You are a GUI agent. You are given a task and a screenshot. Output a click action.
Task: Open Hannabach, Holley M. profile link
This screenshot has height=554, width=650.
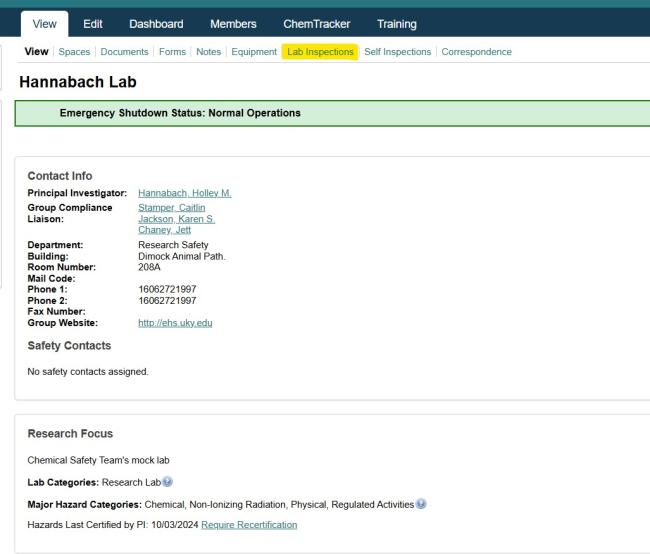pos(184,193)
